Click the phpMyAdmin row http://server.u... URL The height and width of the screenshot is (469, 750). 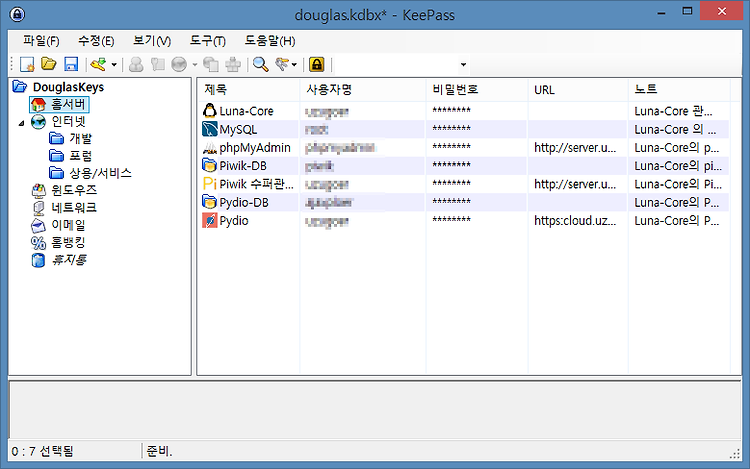(x=575, y=148)
